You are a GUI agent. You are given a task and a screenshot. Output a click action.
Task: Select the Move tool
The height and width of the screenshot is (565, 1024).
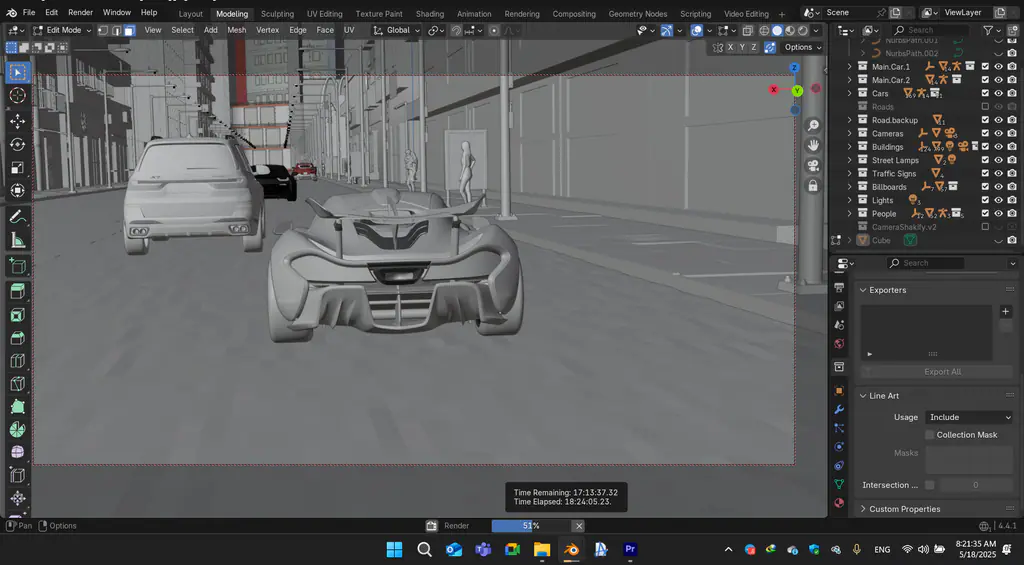click(18, 121)
